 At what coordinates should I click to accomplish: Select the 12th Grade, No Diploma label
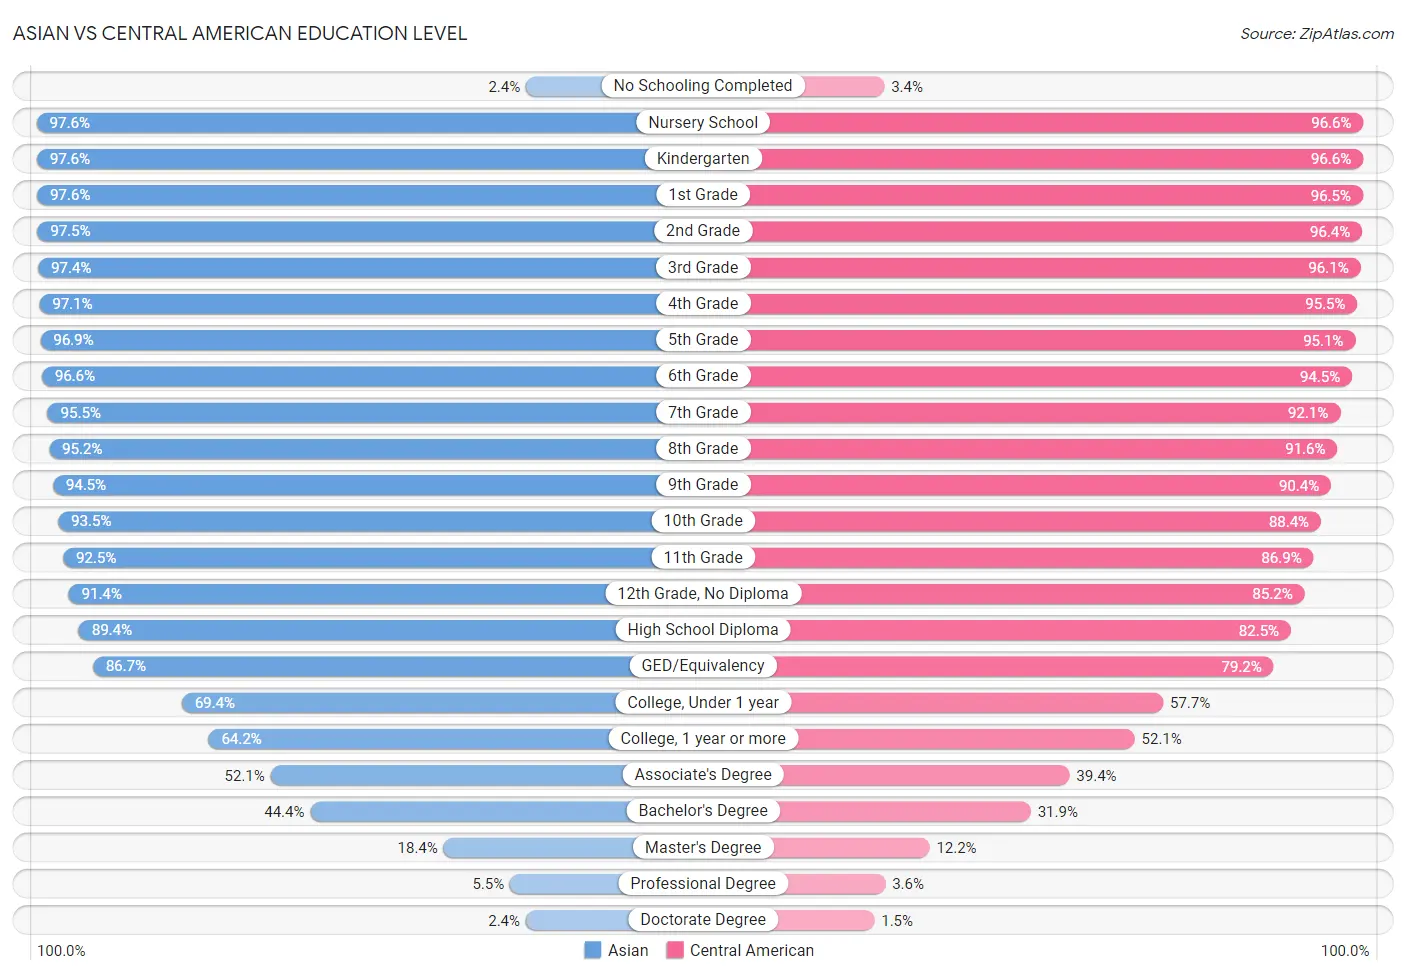pyautogui.click(x=703, y=594)
